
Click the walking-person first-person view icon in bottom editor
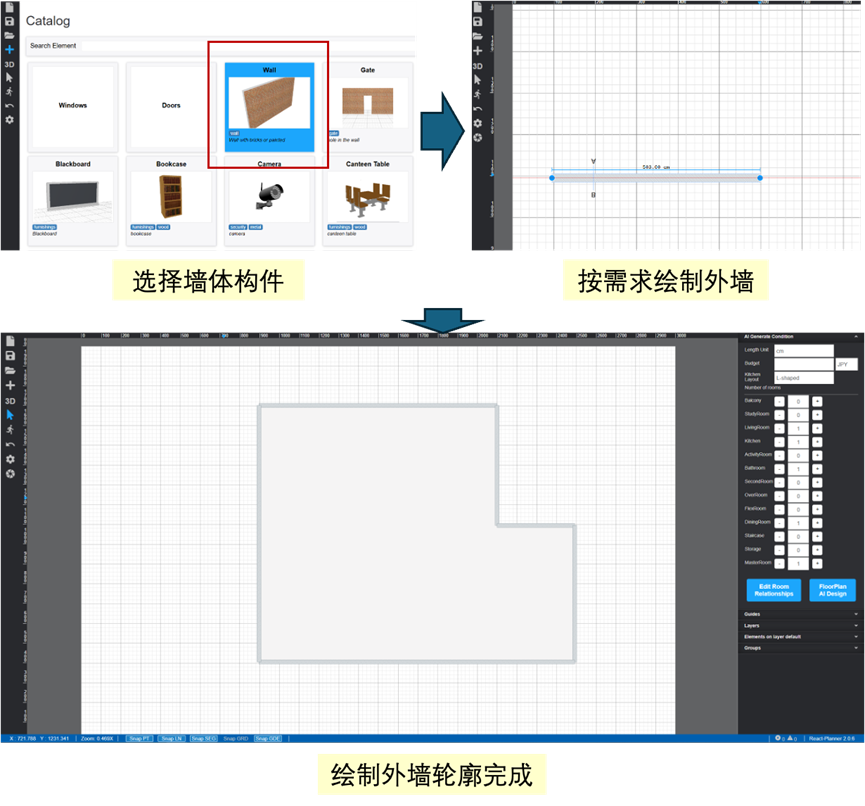(x=10, y=429)
